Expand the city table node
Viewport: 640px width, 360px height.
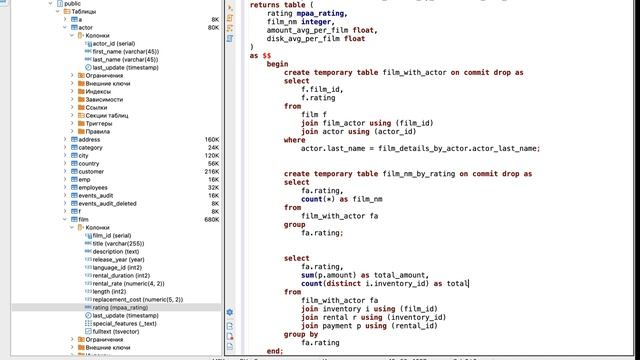(x=65, y=156)
